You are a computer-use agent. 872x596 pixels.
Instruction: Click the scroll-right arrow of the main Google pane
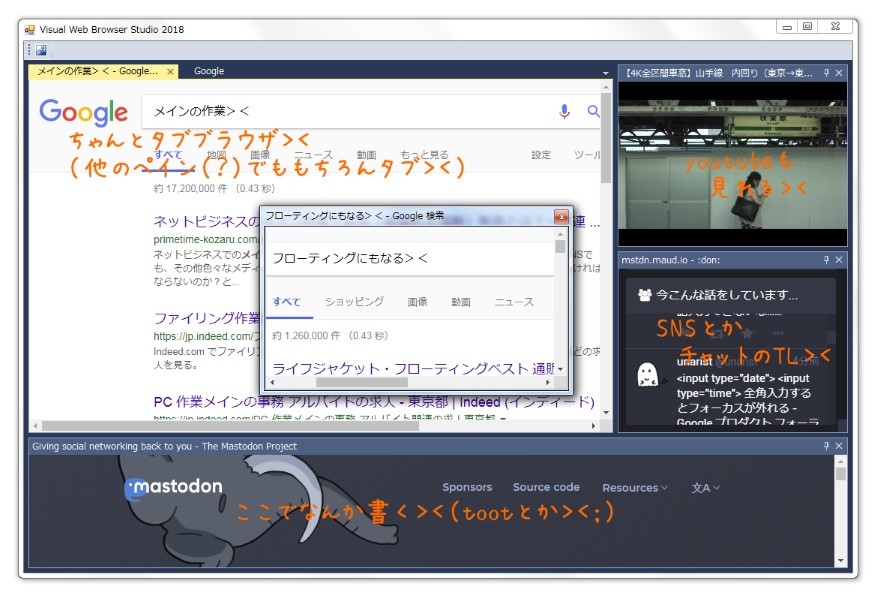593,426
